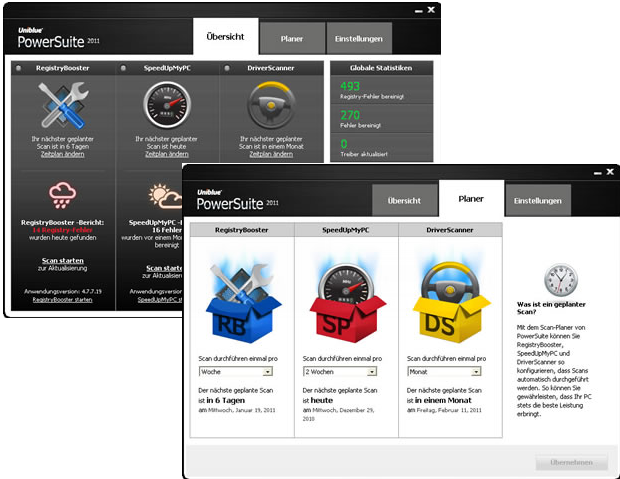This screenshot has height=479, width=620.
Task: Click 'Scan starten' link for RegistryBooster
Action: click(x=63, y=260)
